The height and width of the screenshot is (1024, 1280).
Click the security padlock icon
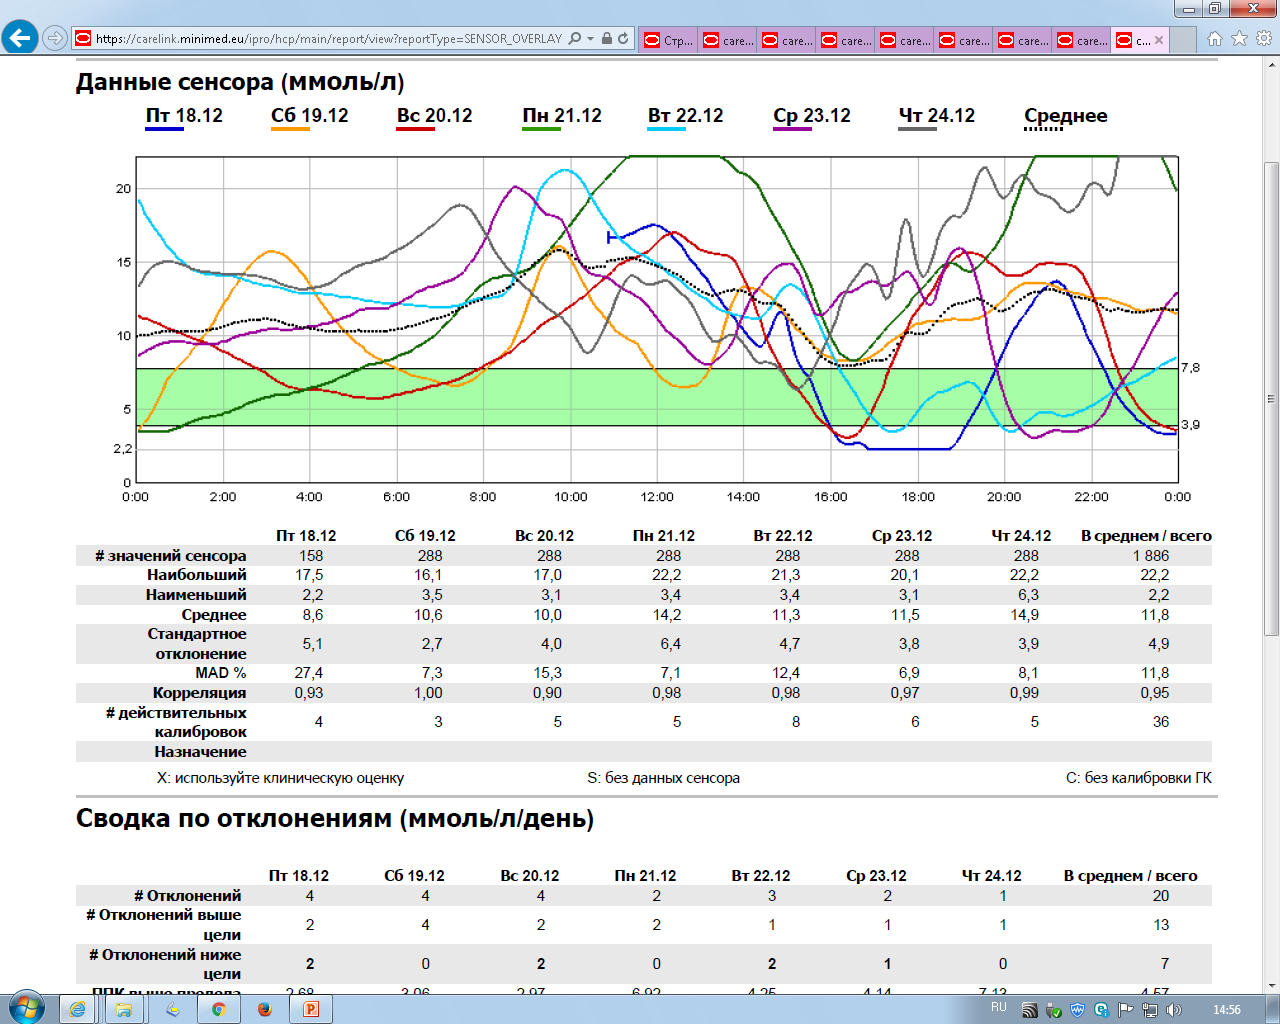[607, 39]
